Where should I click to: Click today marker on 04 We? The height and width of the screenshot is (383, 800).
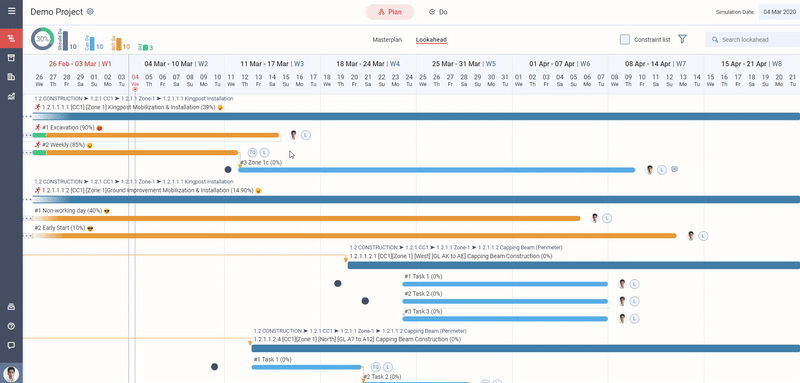(135, 89)
